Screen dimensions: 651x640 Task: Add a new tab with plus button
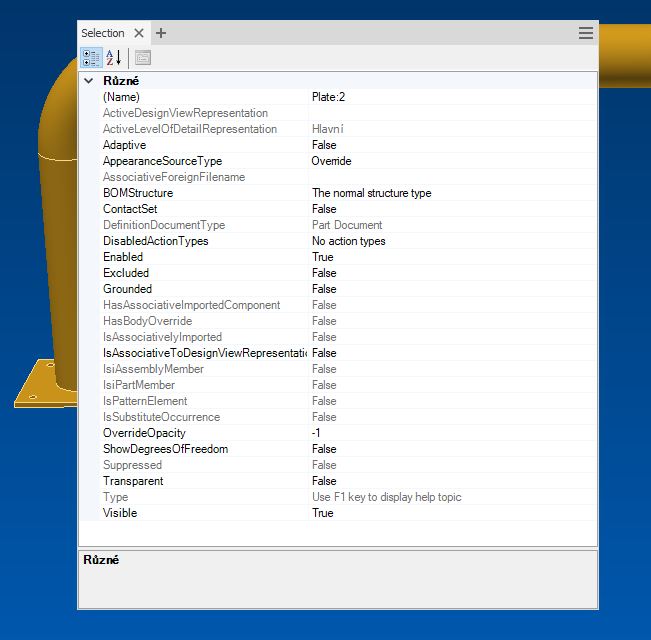coord(161,33)
